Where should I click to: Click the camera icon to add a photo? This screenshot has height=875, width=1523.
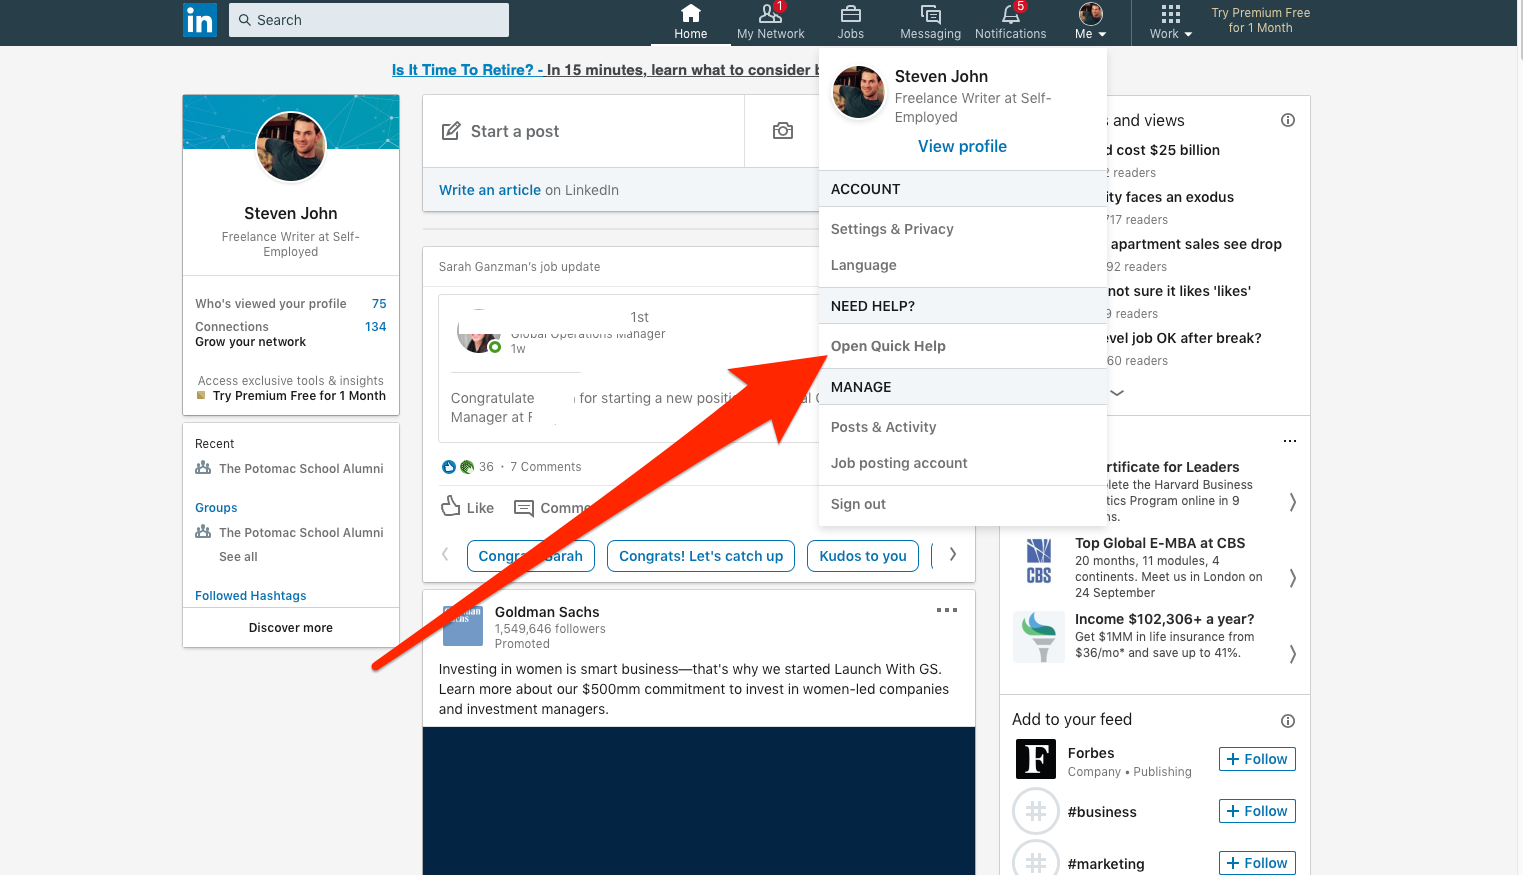781,130
